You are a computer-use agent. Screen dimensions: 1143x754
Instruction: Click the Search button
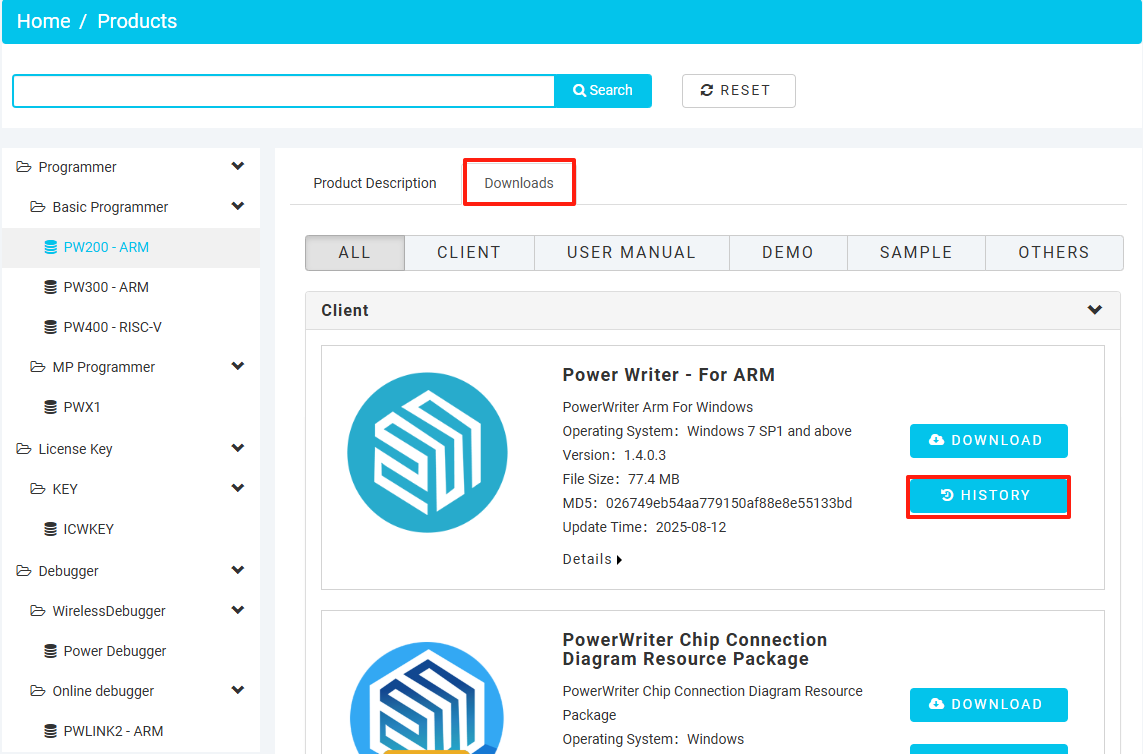603,90
